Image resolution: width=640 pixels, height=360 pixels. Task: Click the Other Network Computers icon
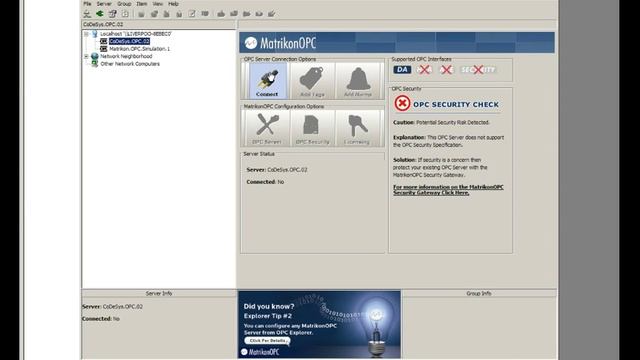click(x=95, y=64)
